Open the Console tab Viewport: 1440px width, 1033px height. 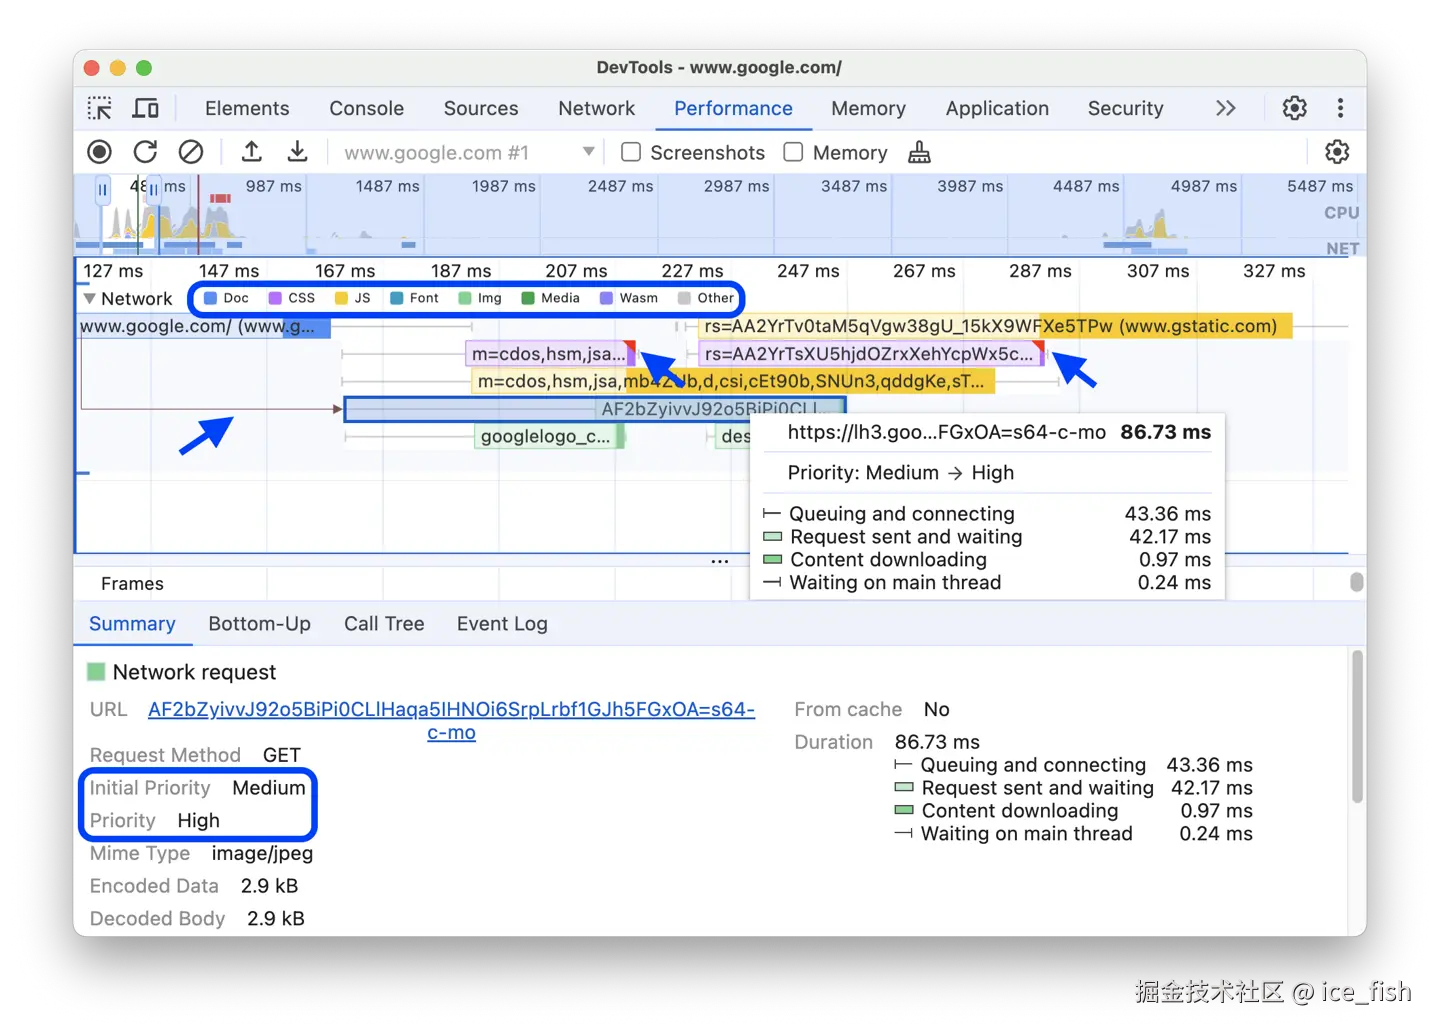tap(367, 108)
